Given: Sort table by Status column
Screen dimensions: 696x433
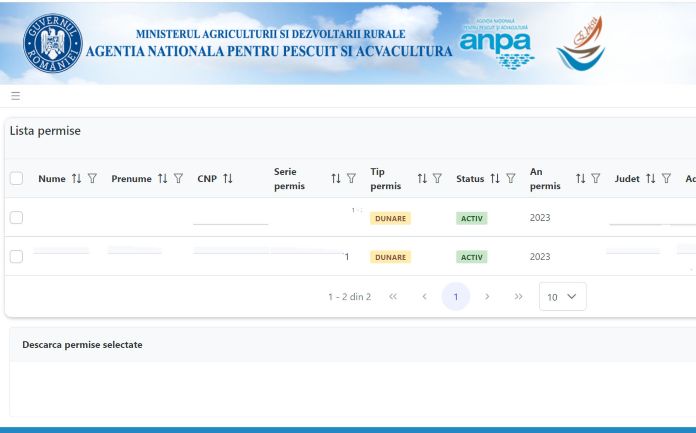Looking at the screenshot, I should (x=494, y=179).
